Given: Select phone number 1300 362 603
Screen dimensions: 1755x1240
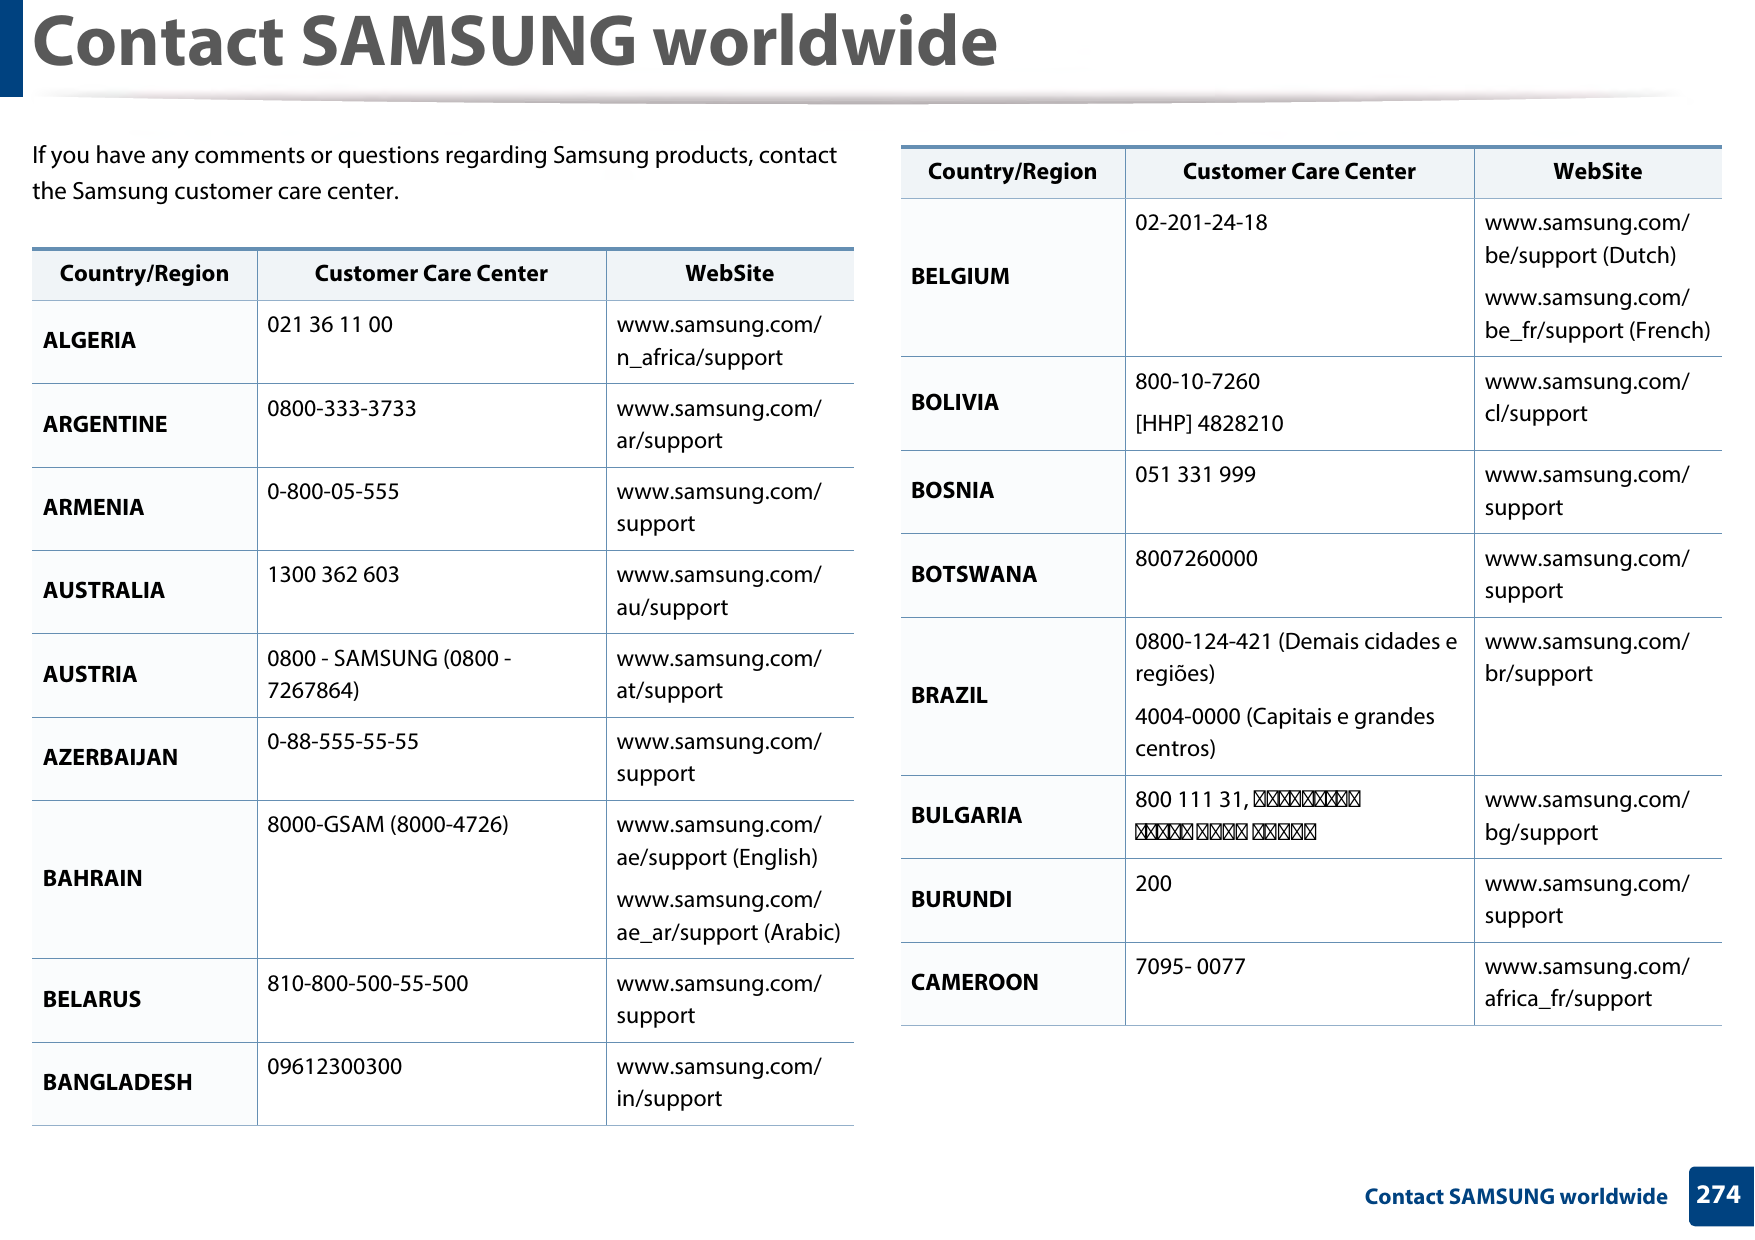Looking at the screenshot, I should point(333,574).
